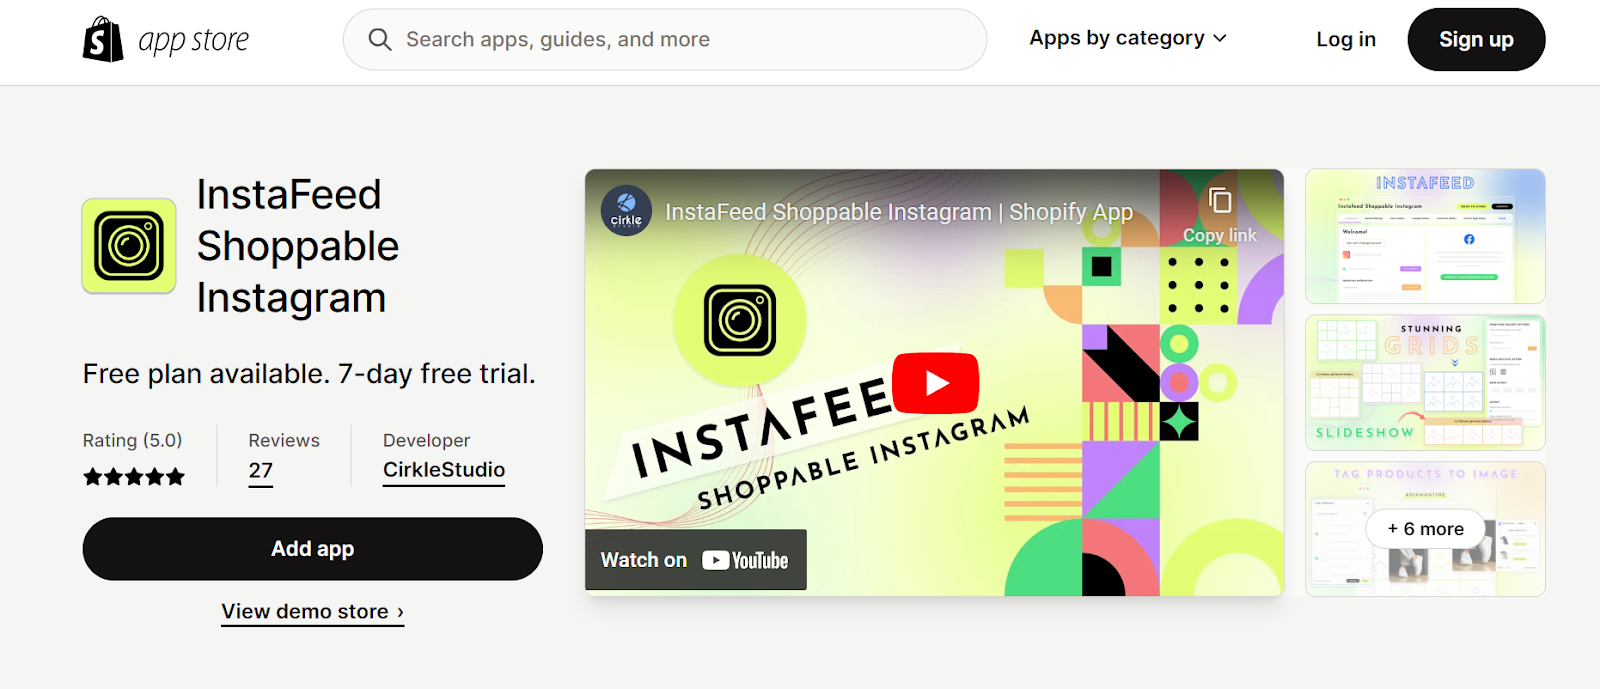This screenshot has width=1600, height=689.
Task: Click the app store wordmark text
Action: pyautogui.click(x=194, y=40)
